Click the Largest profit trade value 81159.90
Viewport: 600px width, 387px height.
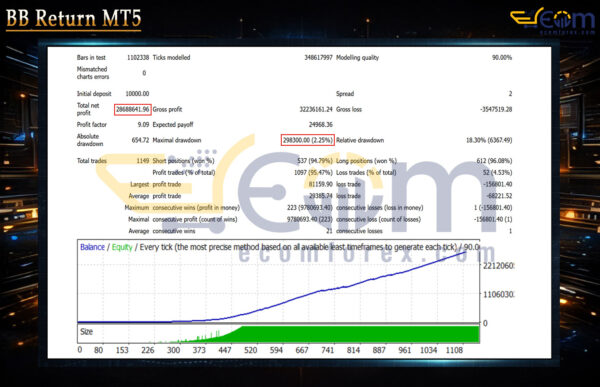tap(321, 184)
